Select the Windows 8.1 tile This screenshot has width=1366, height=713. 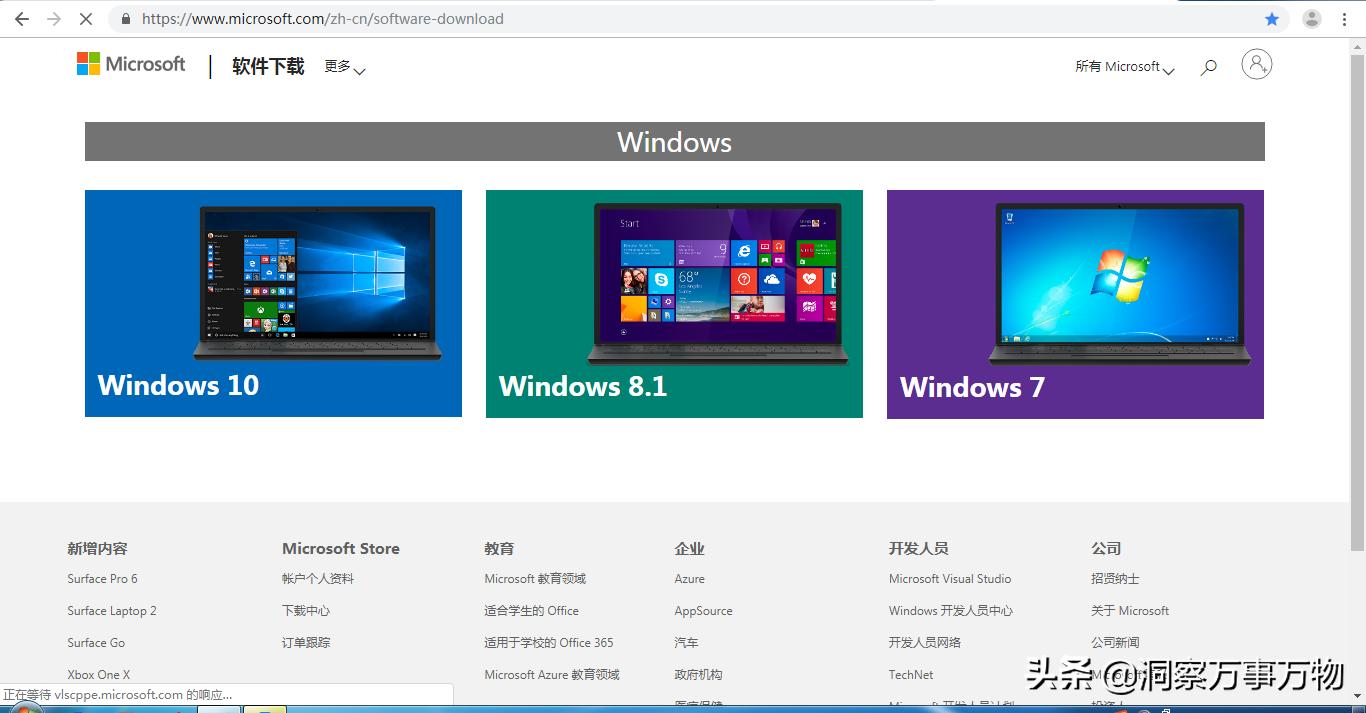(673, 303)
